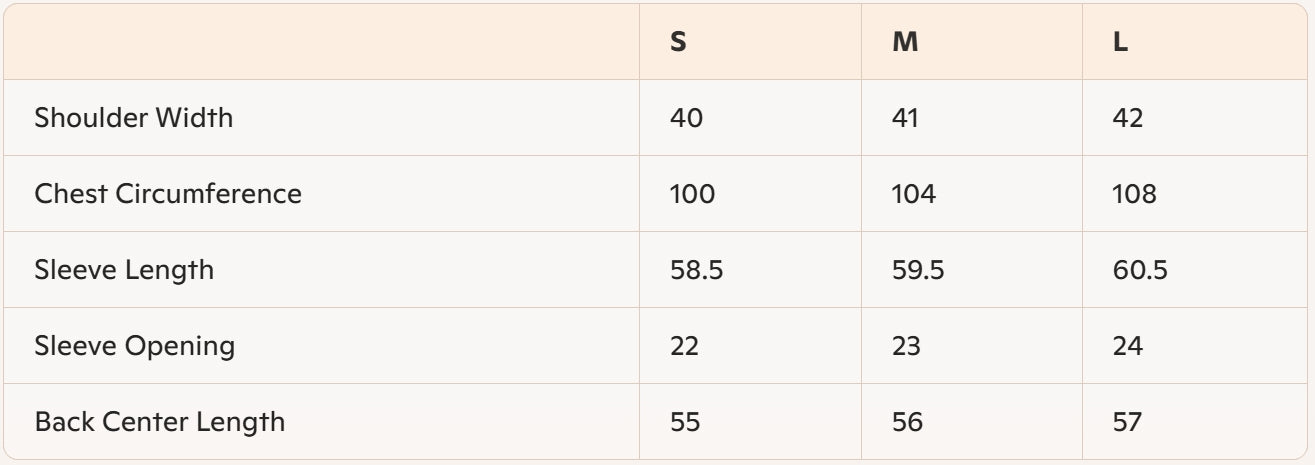Click Sleeve Opening value 23 for size M

pyautogui.click(x=906, y=346)
